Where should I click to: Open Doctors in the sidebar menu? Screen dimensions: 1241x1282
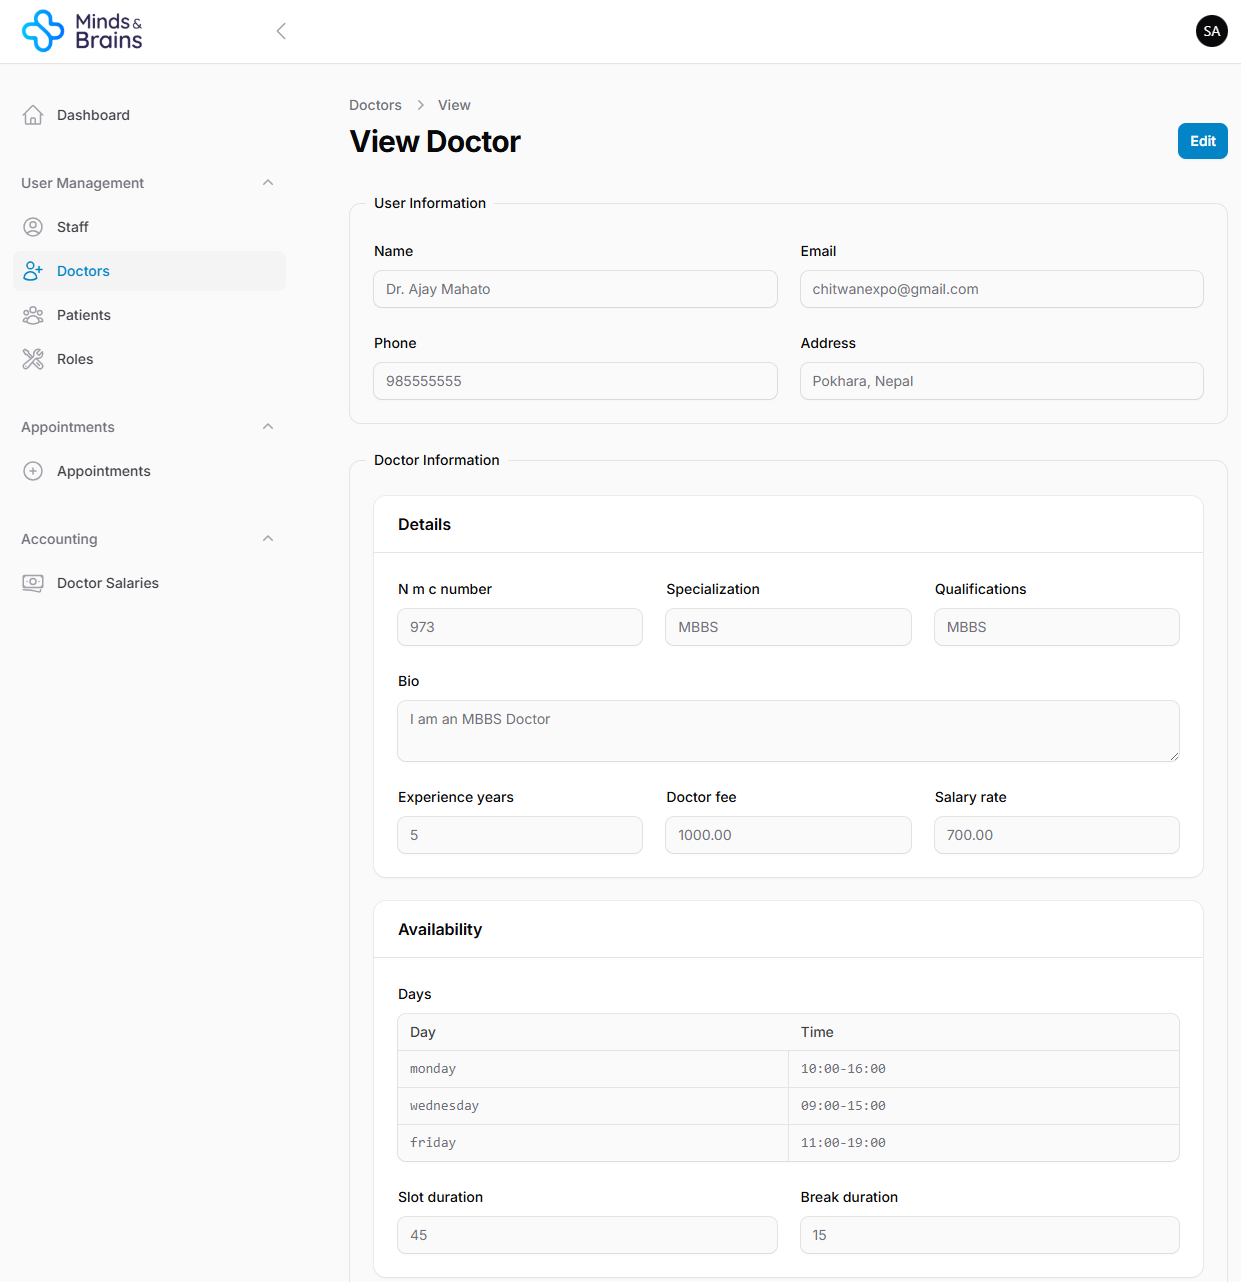point(83,271)
